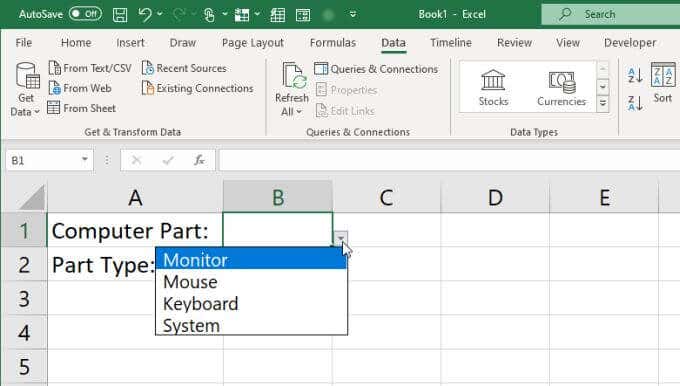Screen dimensions: 680x386
Task: Click the table sheet quick access icon
Action: coord(278,15)
